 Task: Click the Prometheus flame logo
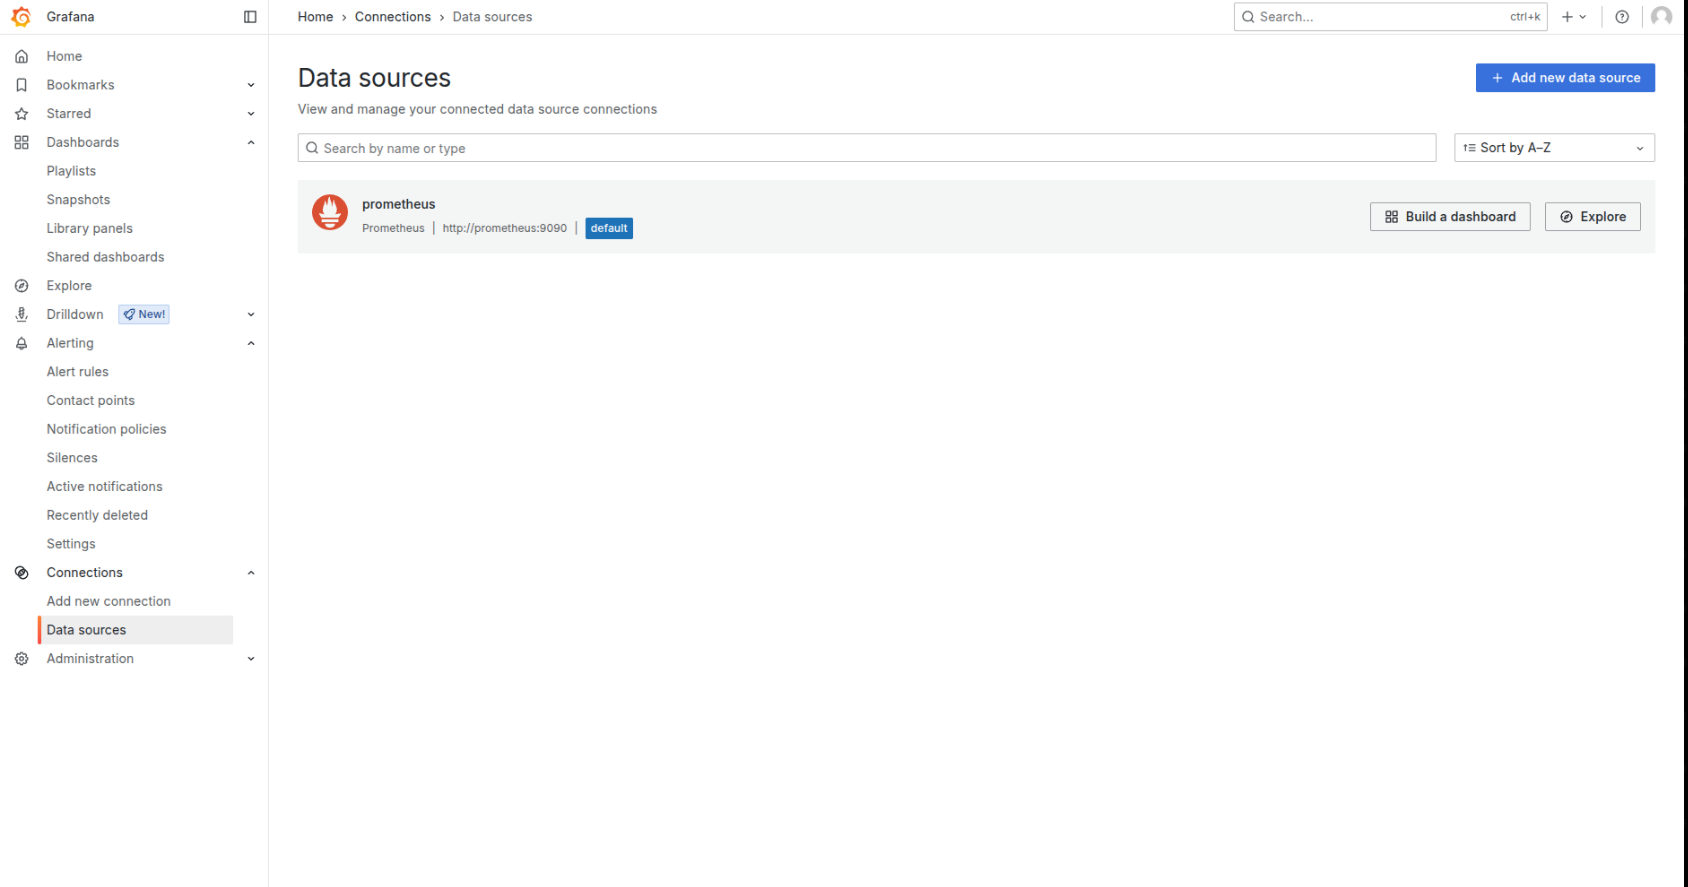(x=330, y=212)
